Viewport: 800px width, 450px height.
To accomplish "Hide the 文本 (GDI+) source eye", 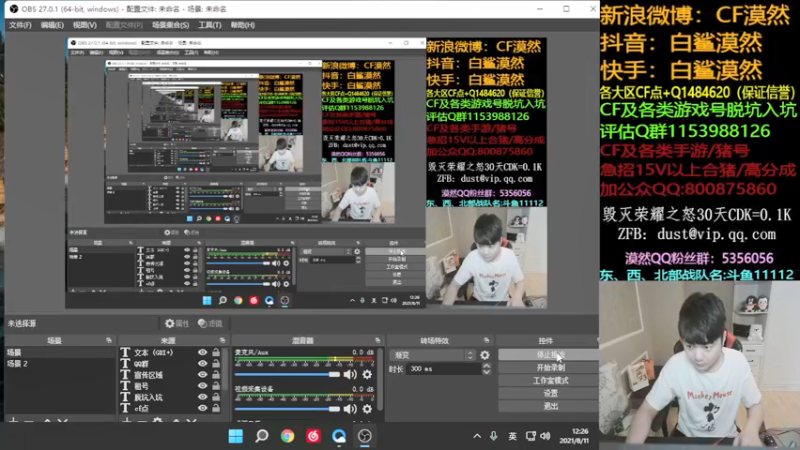I will point(203,353).
